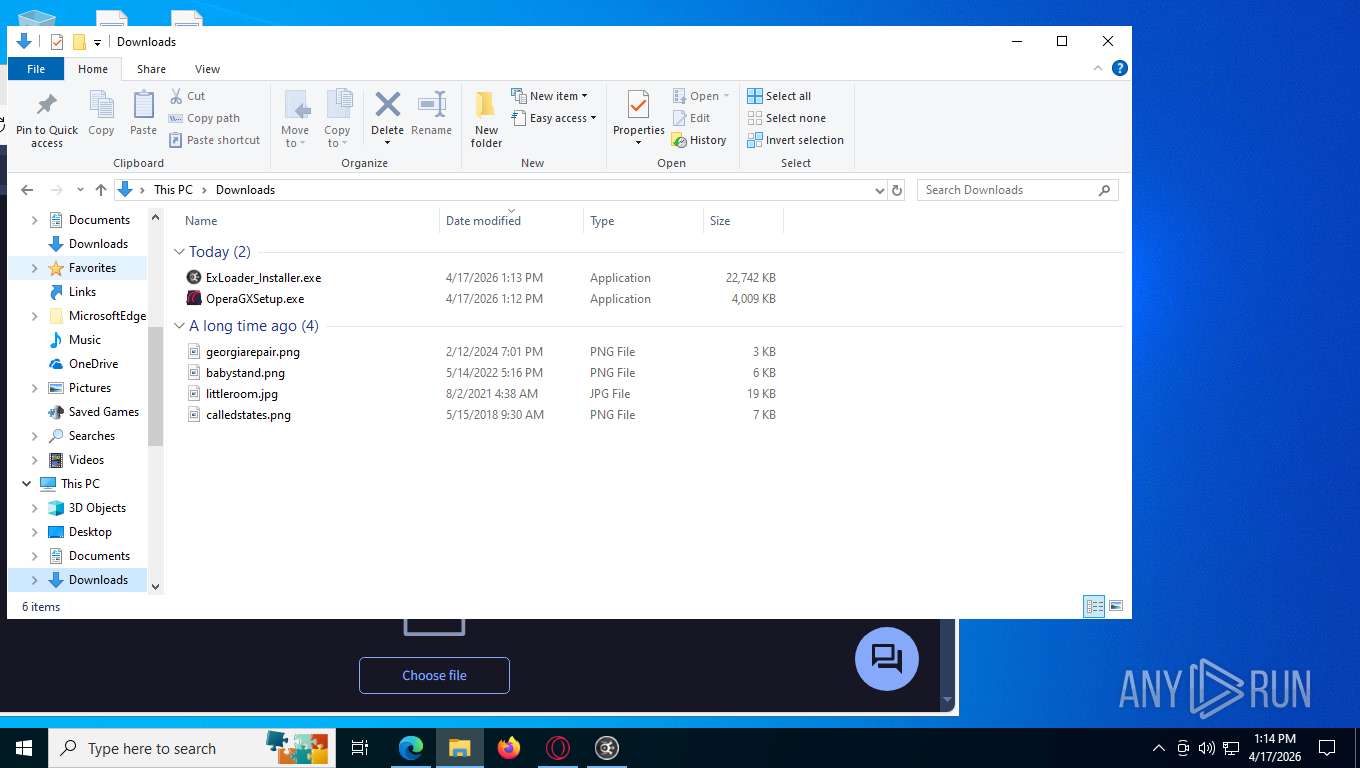
Task: Click the Up one level arrow
Action: click(x=100, y=190)
